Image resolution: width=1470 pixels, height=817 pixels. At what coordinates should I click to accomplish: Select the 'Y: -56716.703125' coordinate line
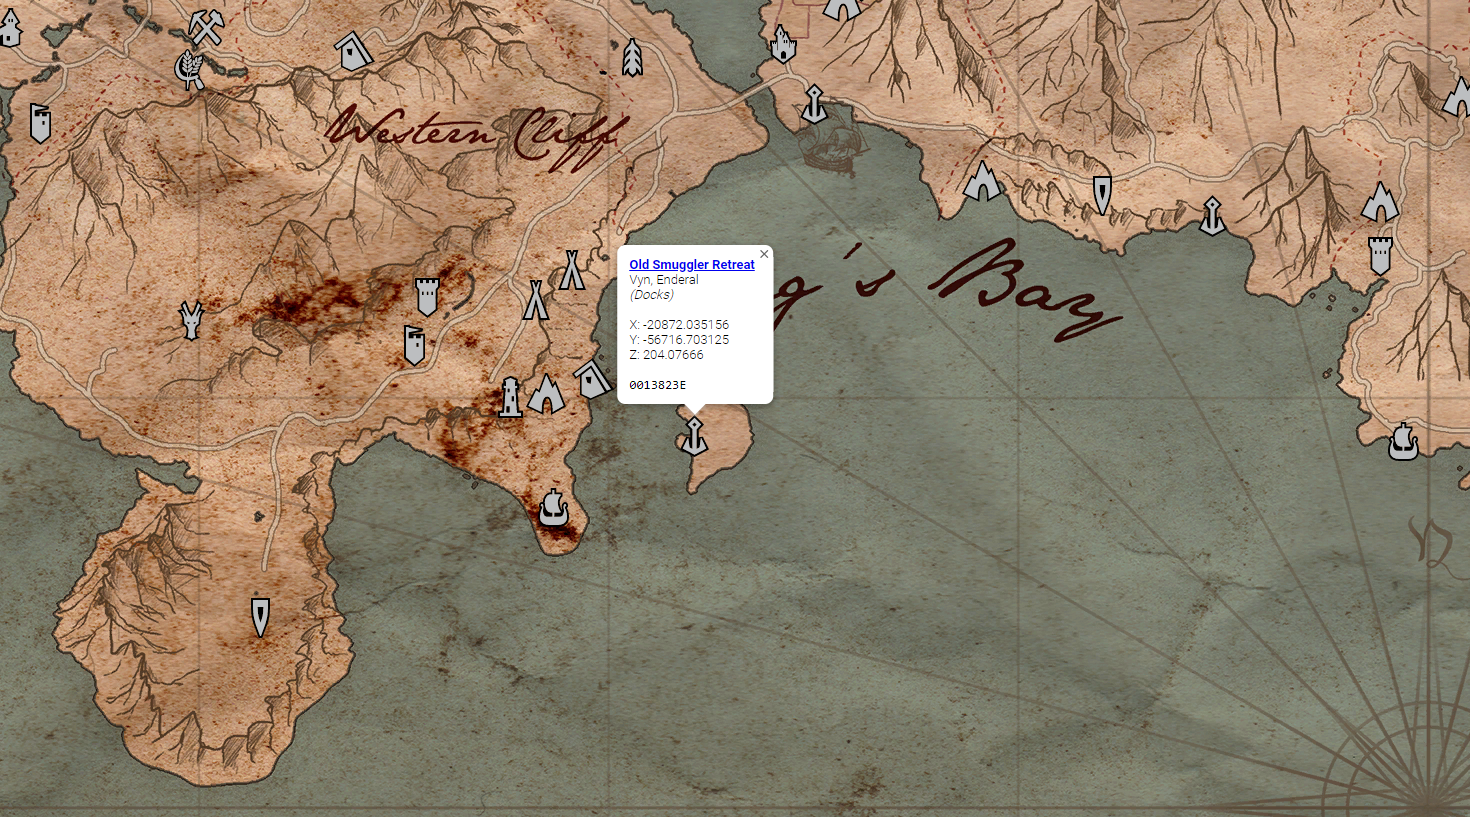(679, 340)
